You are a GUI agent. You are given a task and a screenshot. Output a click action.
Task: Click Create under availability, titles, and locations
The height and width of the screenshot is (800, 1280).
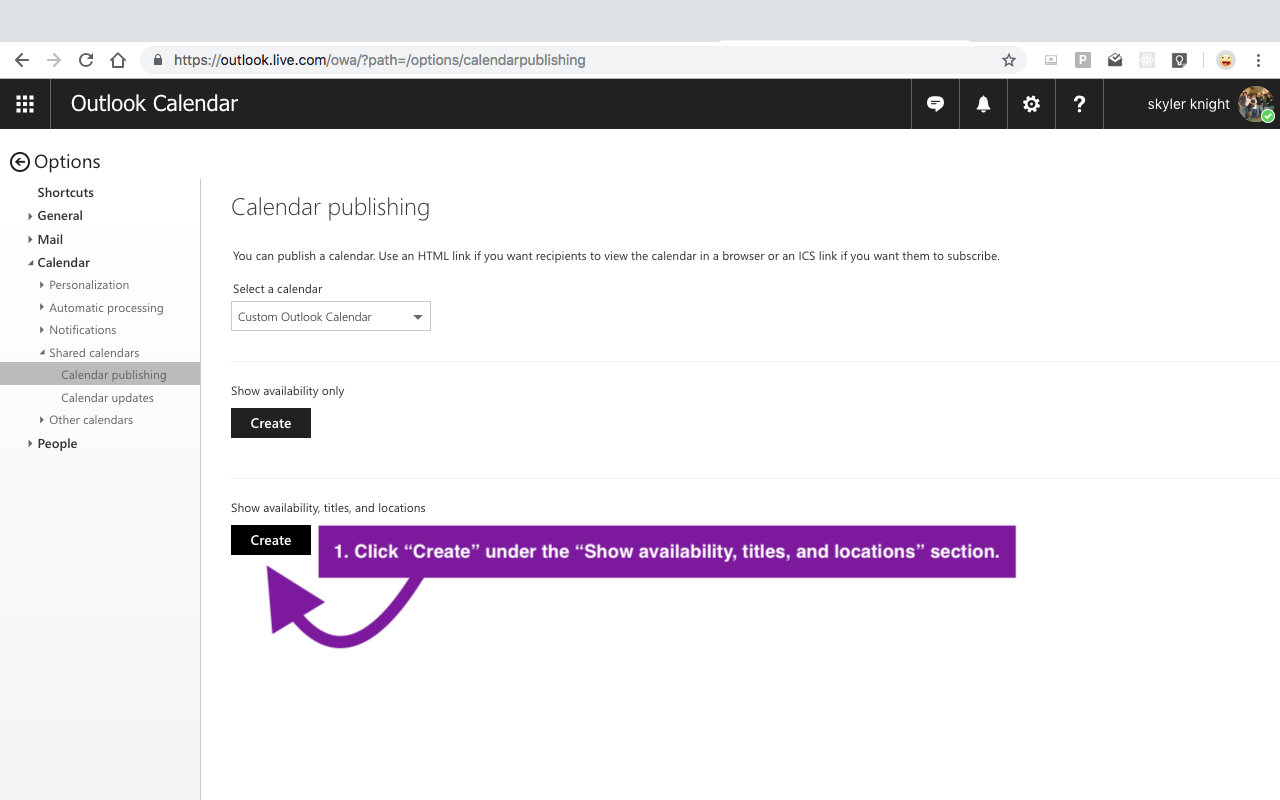[271, 540]
